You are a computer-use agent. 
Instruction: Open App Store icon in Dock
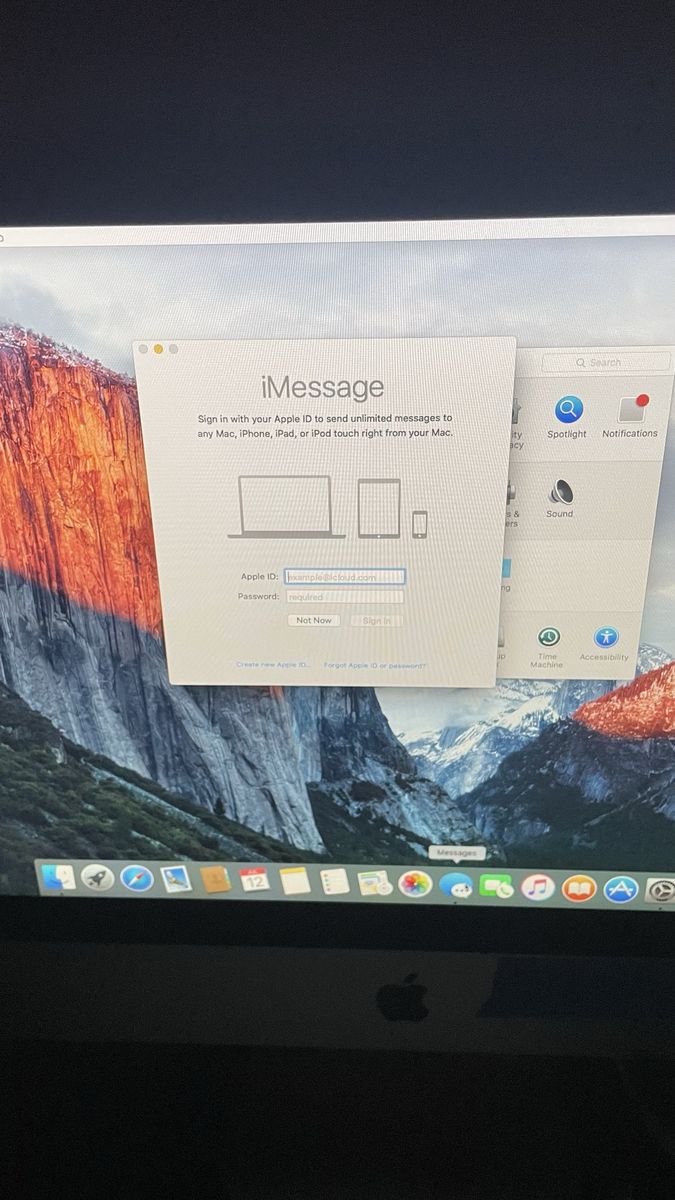click(620, 889)
